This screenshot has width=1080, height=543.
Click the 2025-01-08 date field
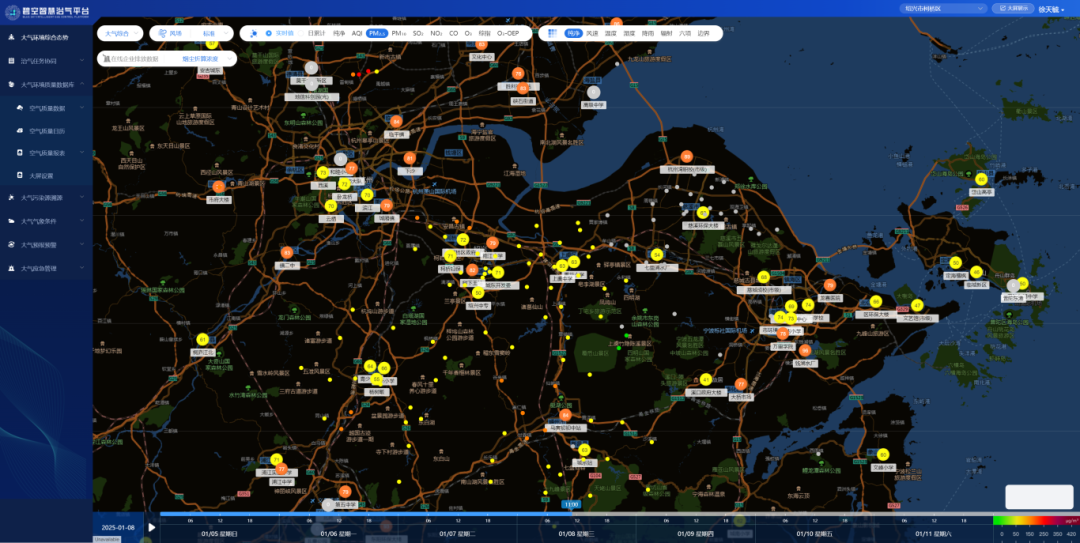click(118, 527)
